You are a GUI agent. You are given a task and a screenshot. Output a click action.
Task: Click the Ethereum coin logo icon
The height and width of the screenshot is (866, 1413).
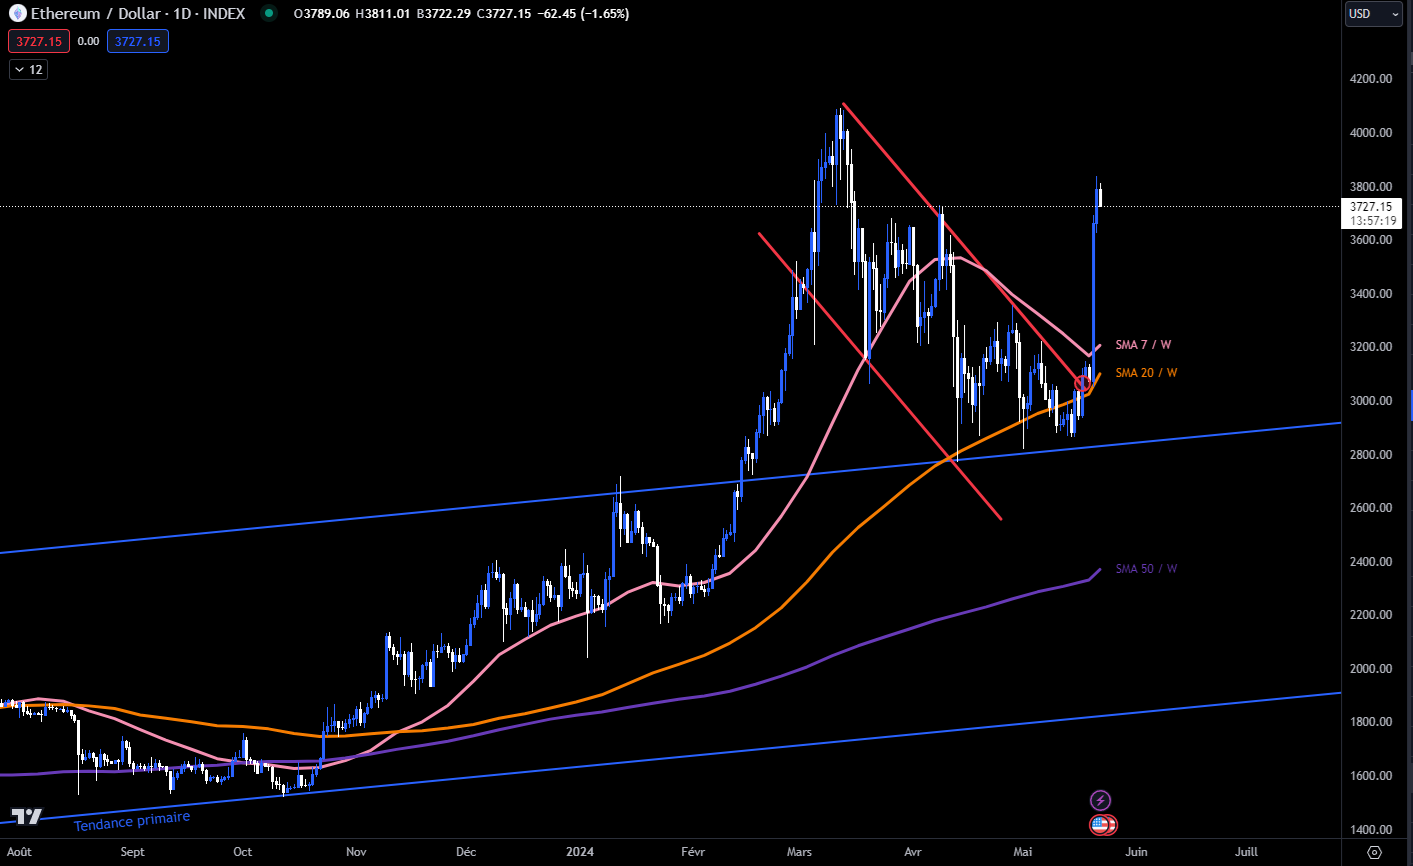pyautogui.click(x=17, y=14)
